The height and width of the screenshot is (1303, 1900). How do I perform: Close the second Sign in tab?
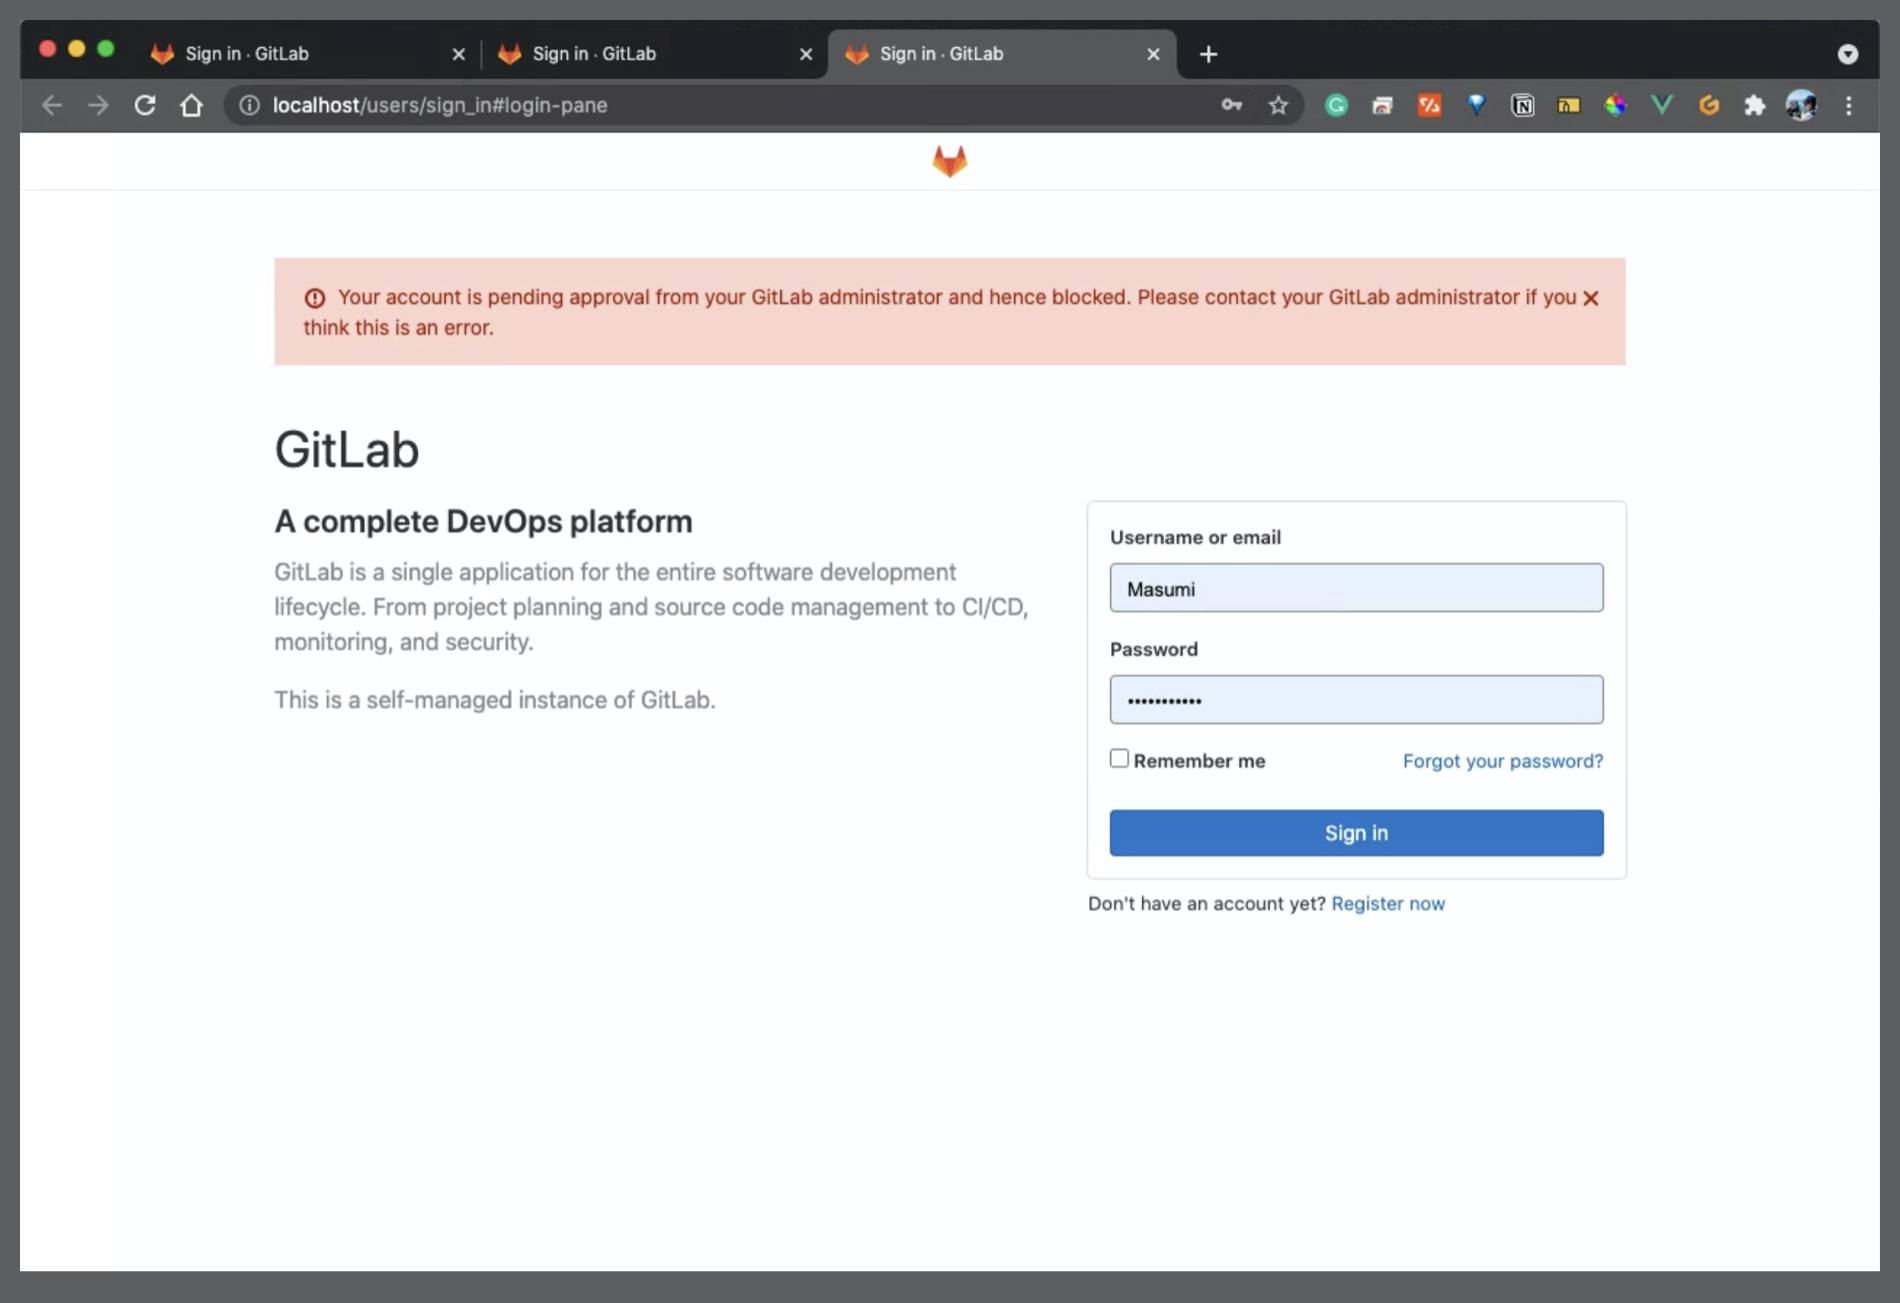coord(806,54)
